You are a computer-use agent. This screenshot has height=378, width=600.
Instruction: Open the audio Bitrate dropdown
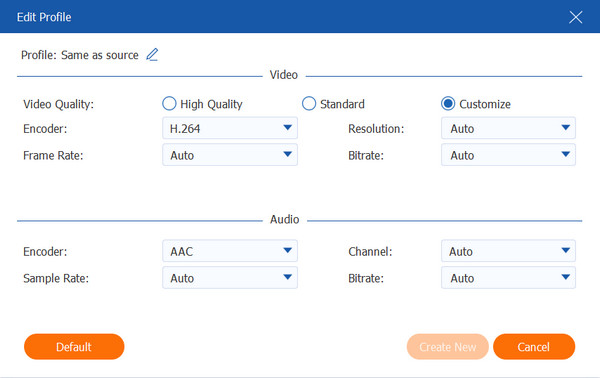coord(508,278)
